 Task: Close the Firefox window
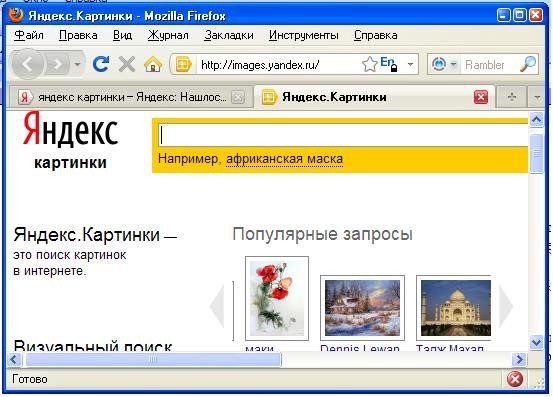[x=536, y=16]
